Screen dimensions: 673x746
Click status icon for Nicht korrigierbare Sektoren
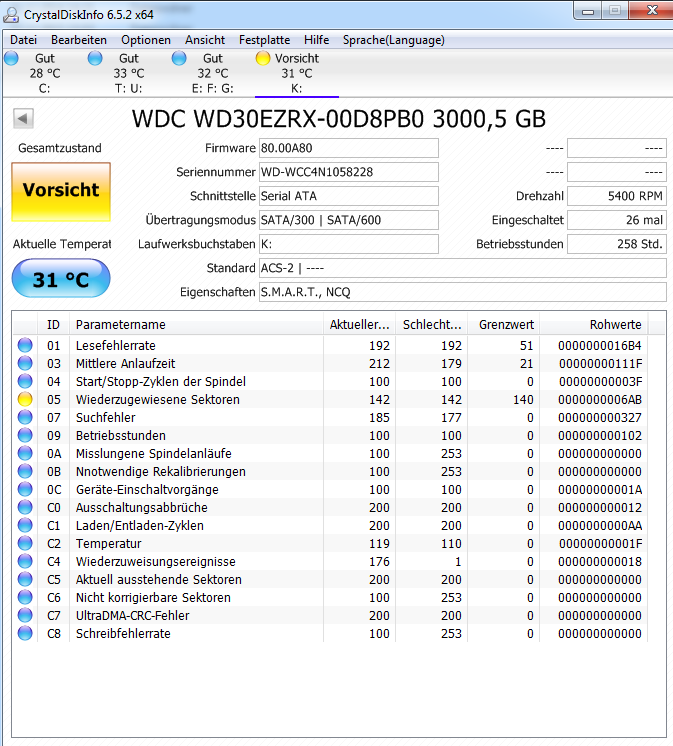25,598
